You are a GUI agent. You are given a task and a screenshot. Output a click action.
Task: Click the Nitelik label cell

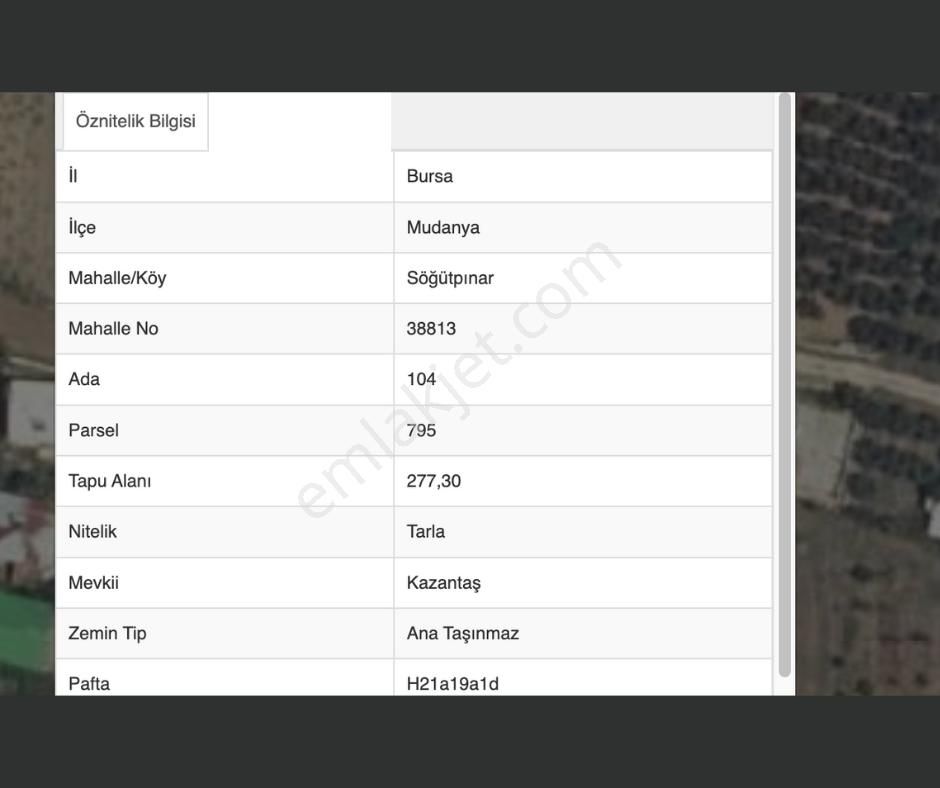pos(92,532)
